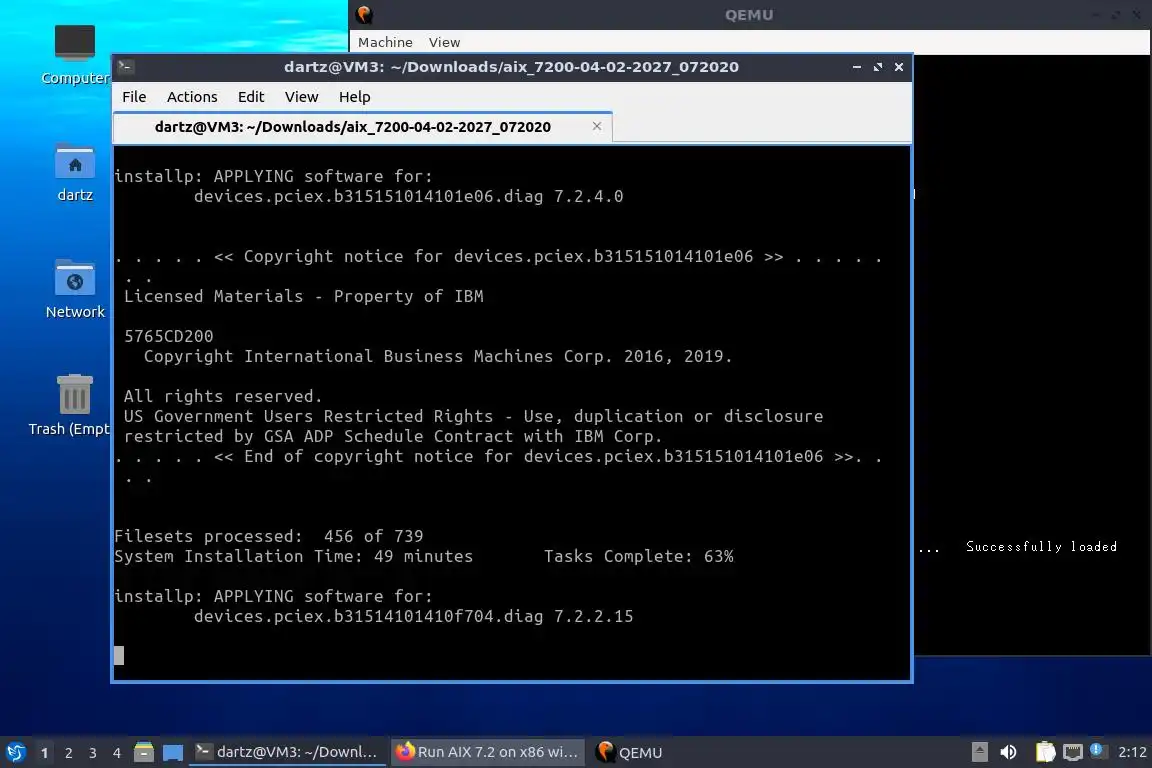This screenshot has width=1152, height=768.
Task: Switch to workspace 1
Action: pos(45,753)
